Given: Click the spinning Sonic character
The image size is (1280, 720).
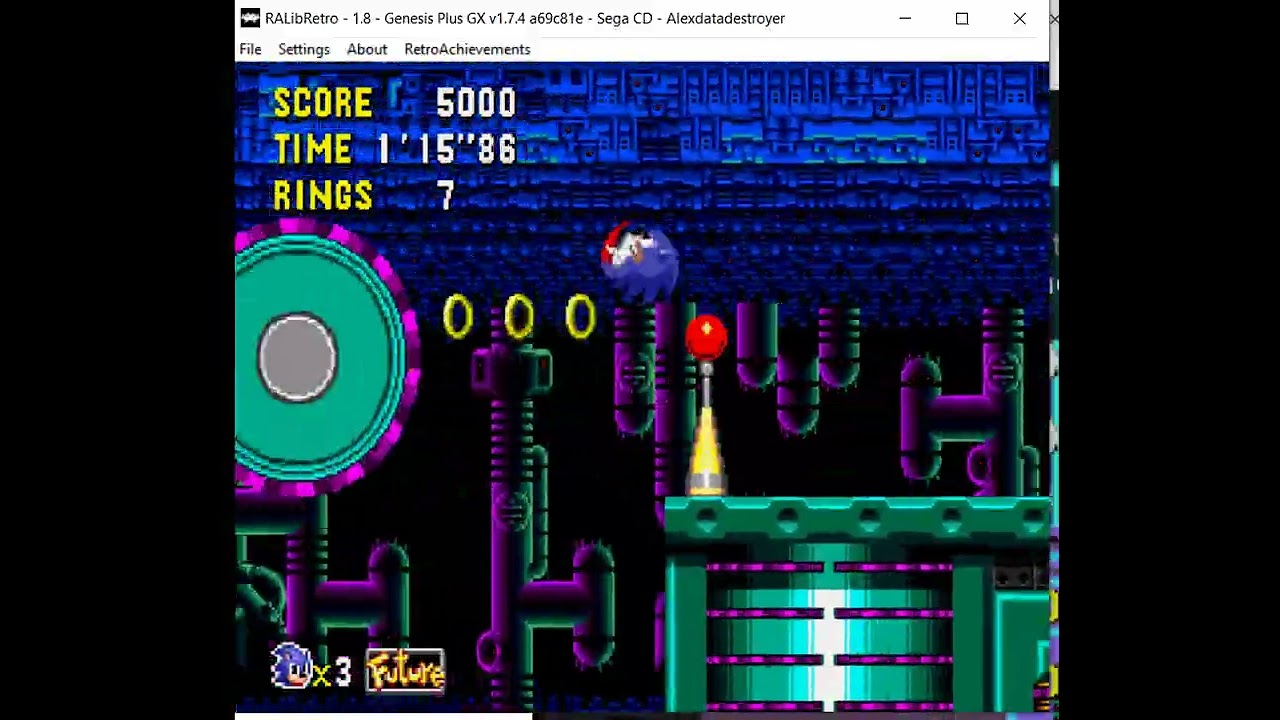Looking at the screenshot, I should point(640,261).
